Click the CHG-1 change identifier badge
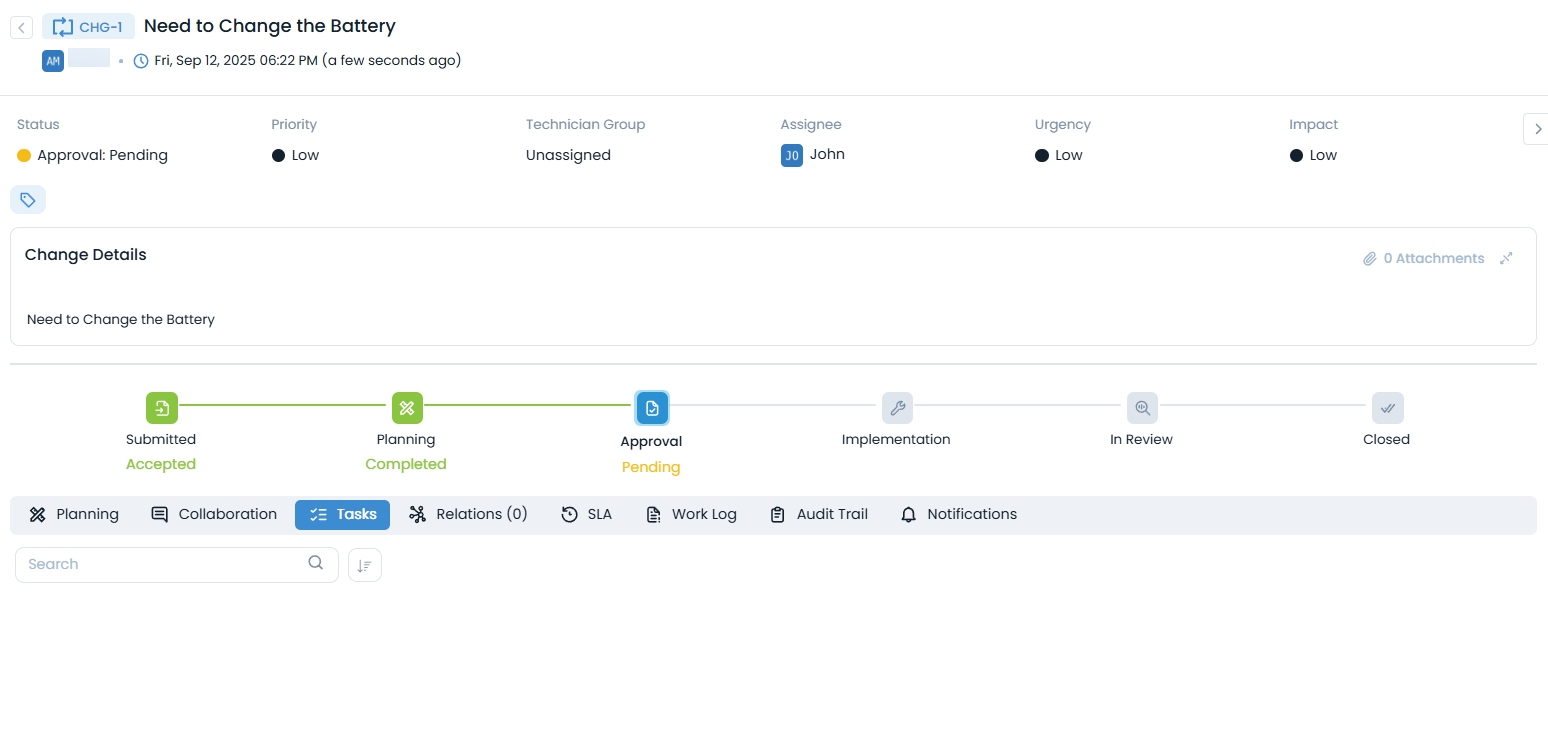The height and width of the screenshot is (743, 1548). coord(88,26)
